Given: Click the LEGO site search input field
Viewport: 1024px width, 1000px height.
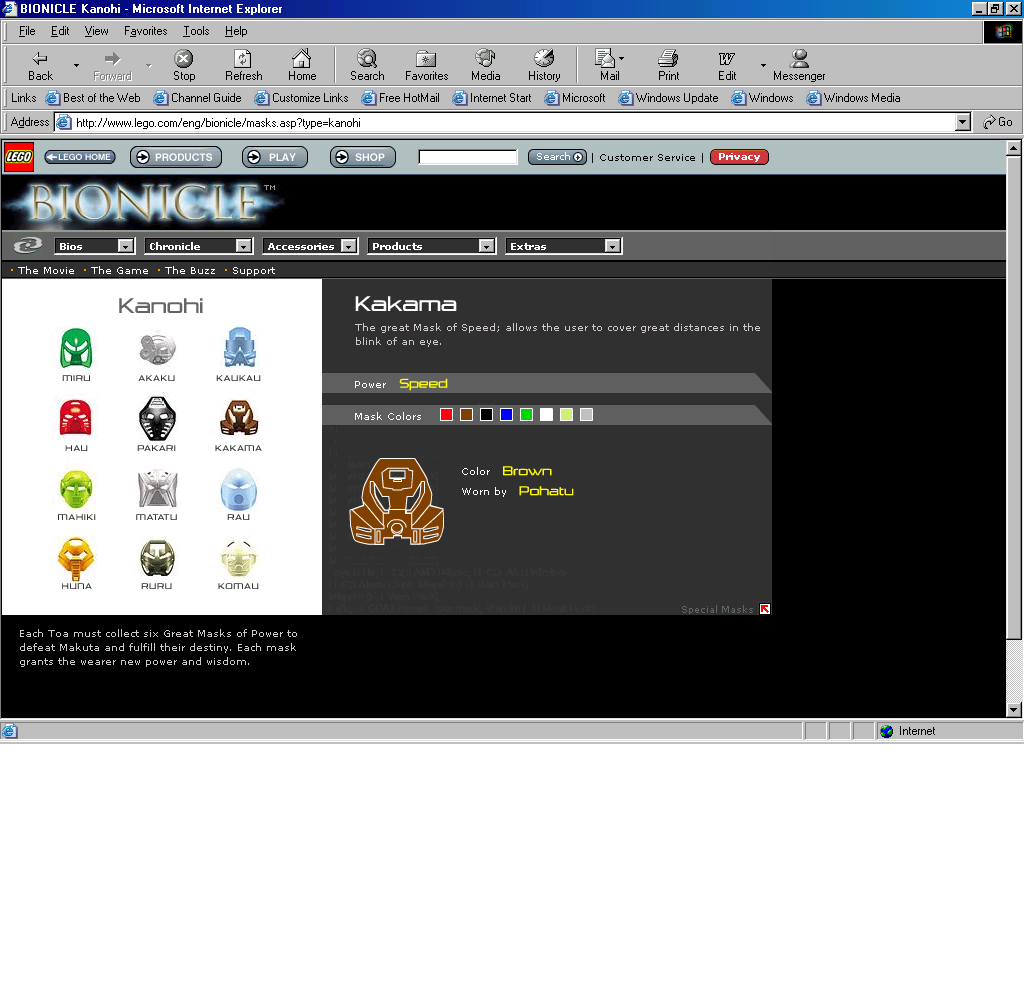Looking at the screenshot, I should point(468,157).
